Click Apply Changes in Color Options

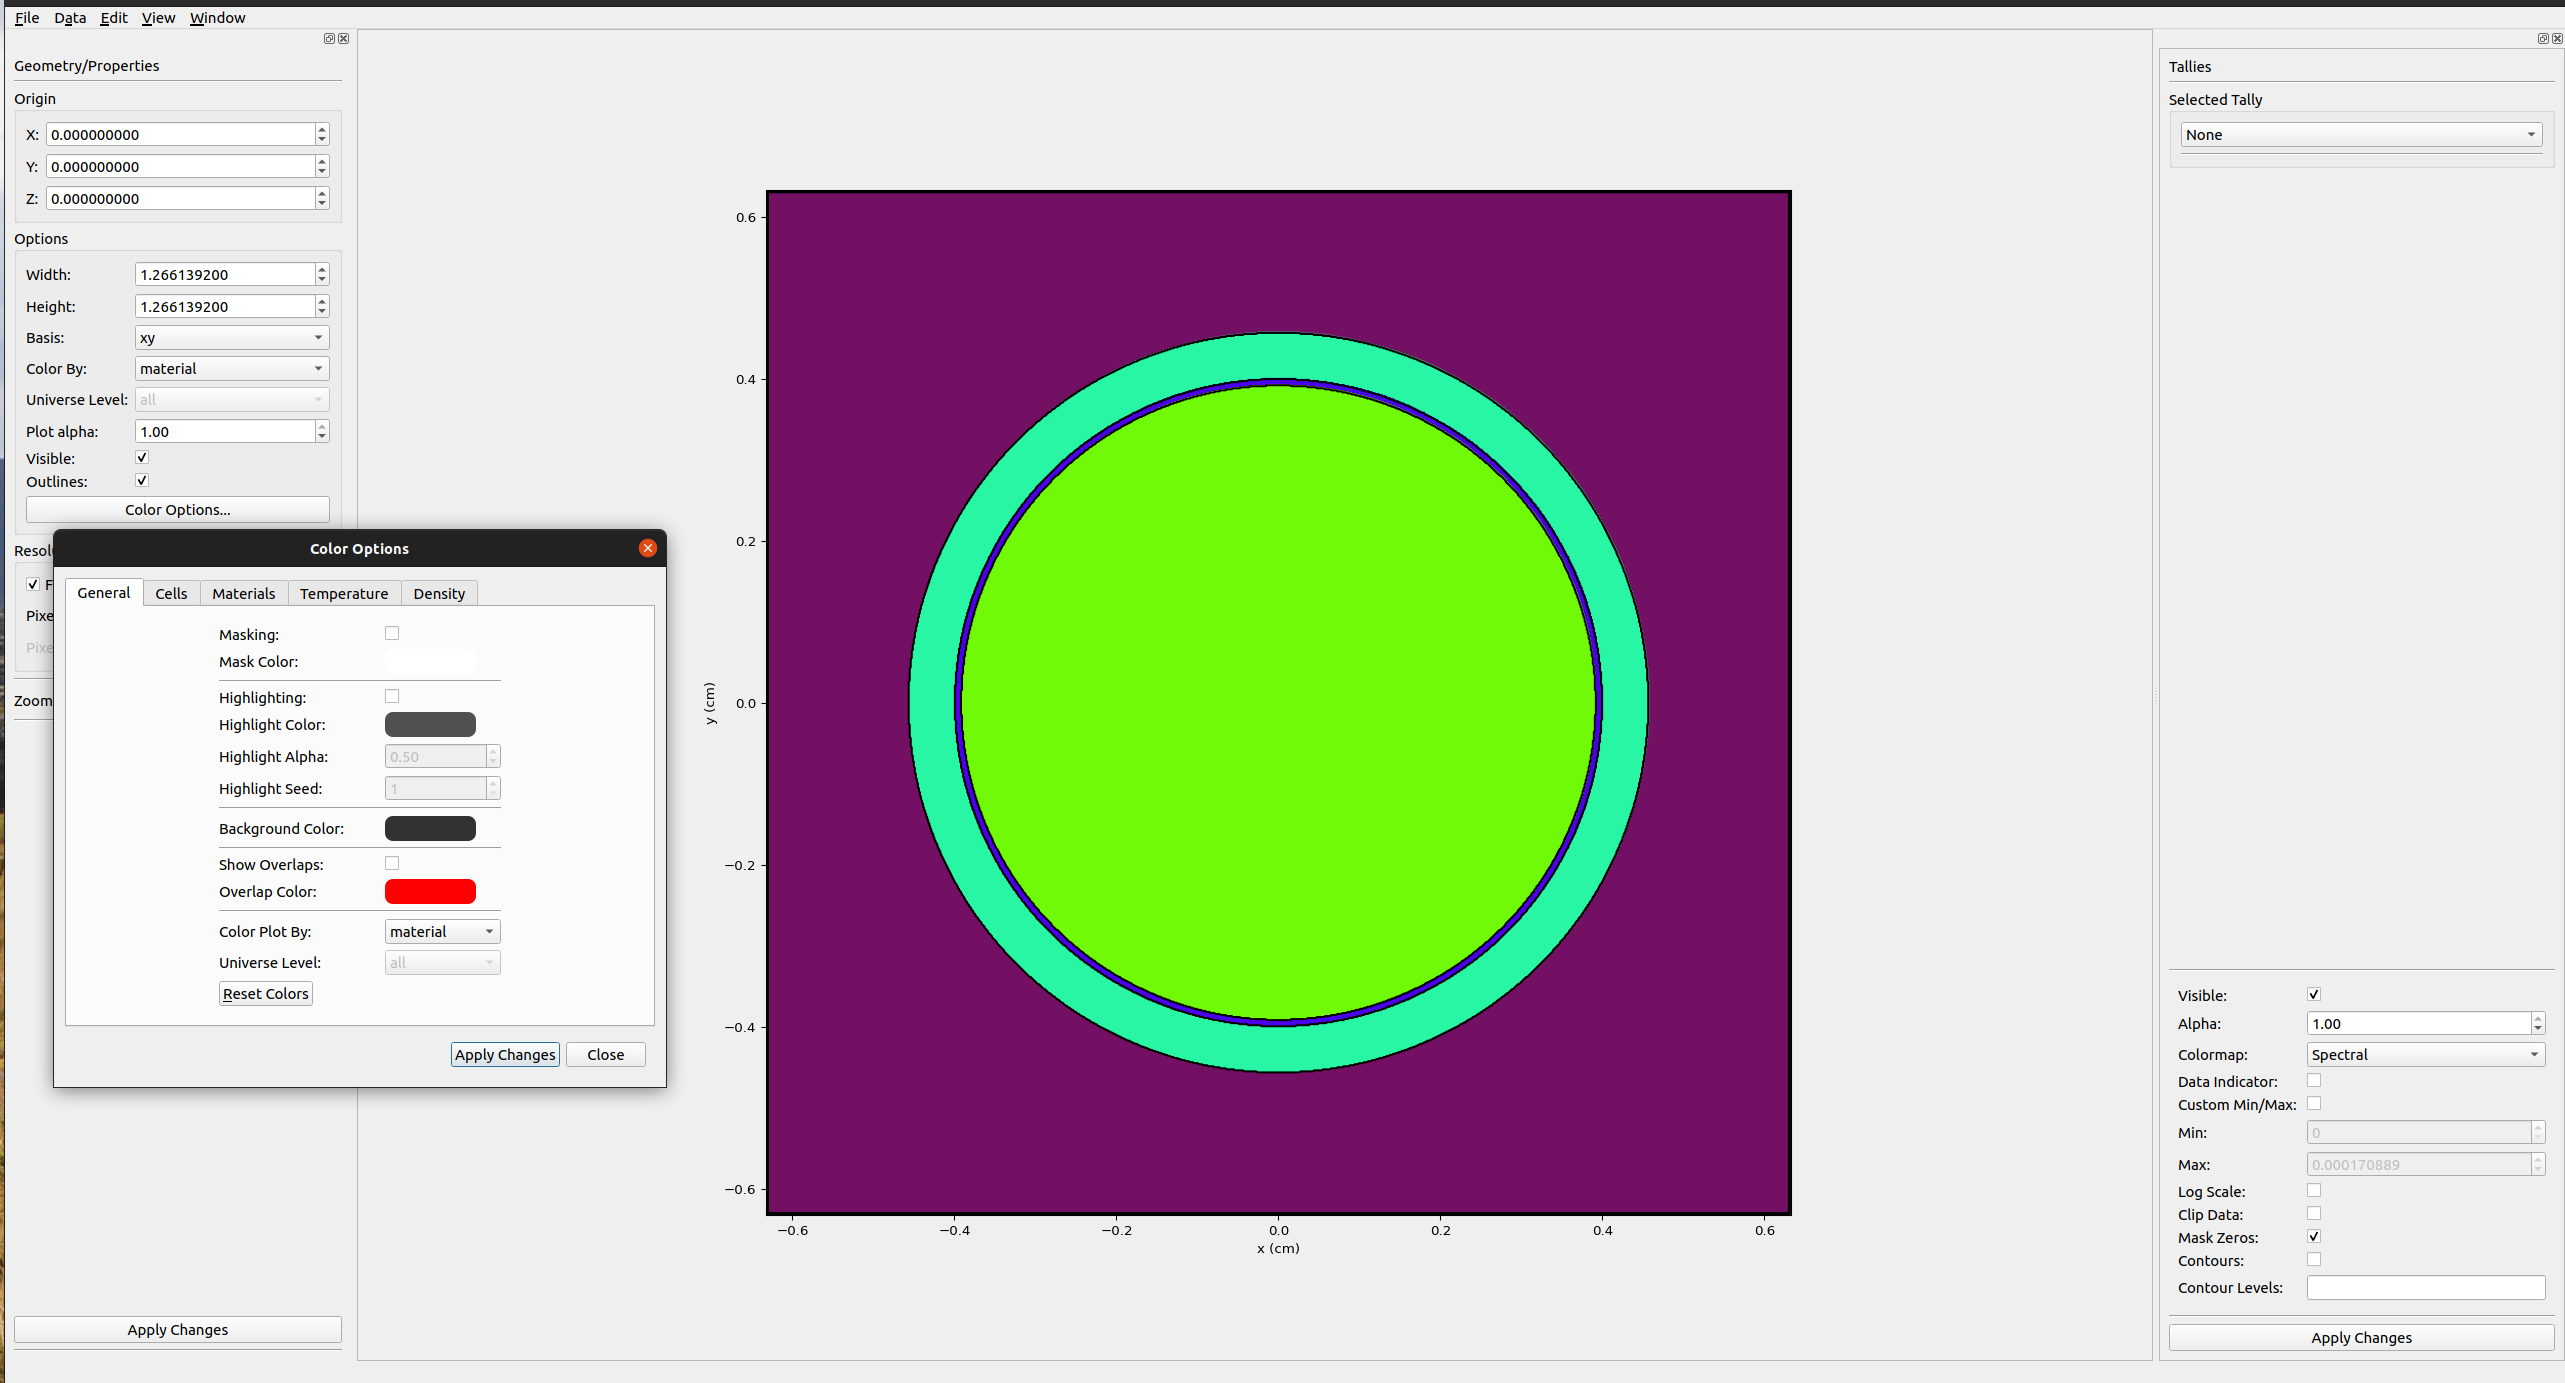click(x=505, y=1055)
